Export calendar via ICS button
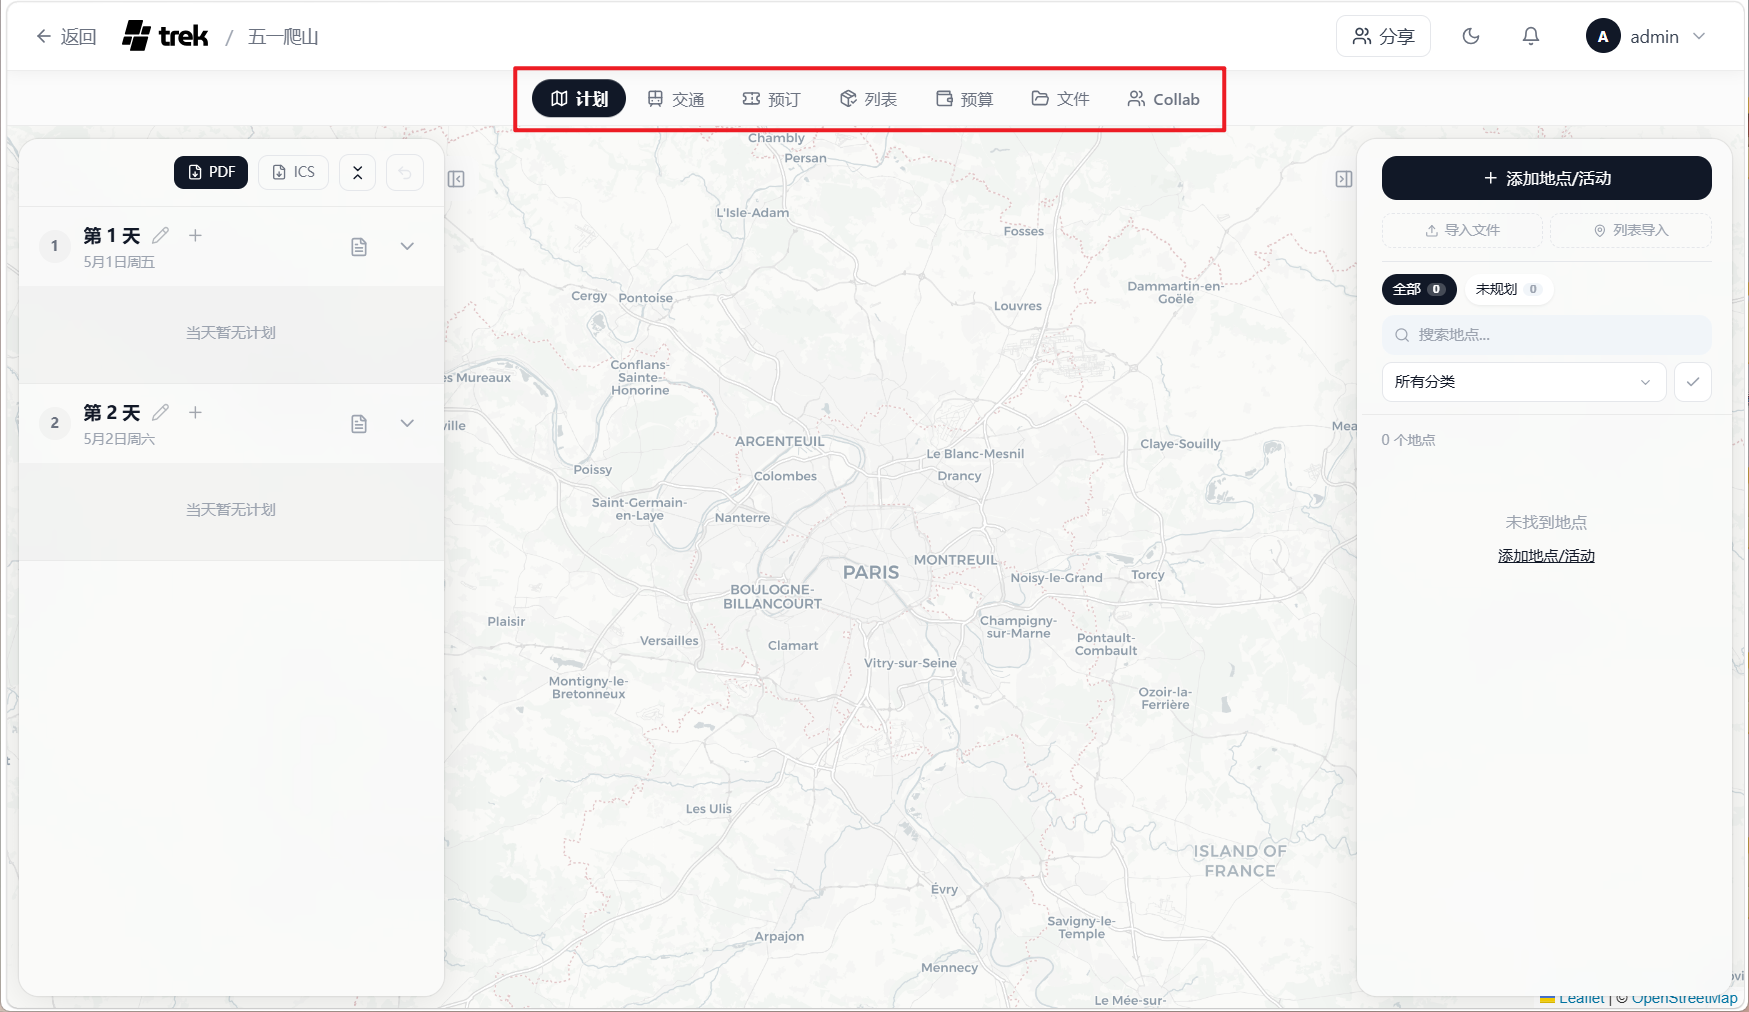Image resolution: width=1749 pixels, height=1012 pixels. pyautogui.click(x=294, y=172)
